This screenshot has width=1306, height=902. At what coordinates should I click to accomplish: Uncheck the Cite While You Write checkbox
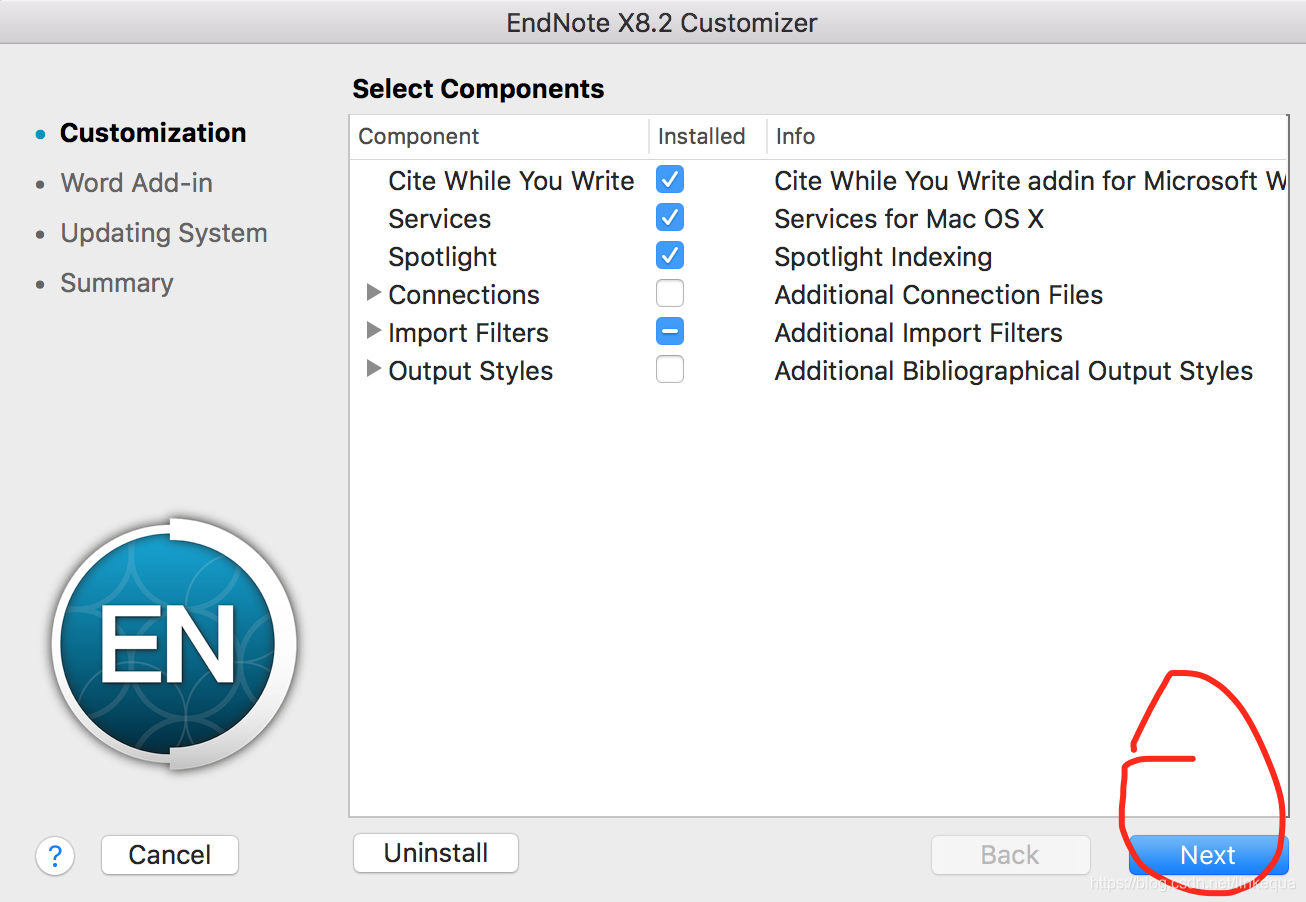[669, 179]
